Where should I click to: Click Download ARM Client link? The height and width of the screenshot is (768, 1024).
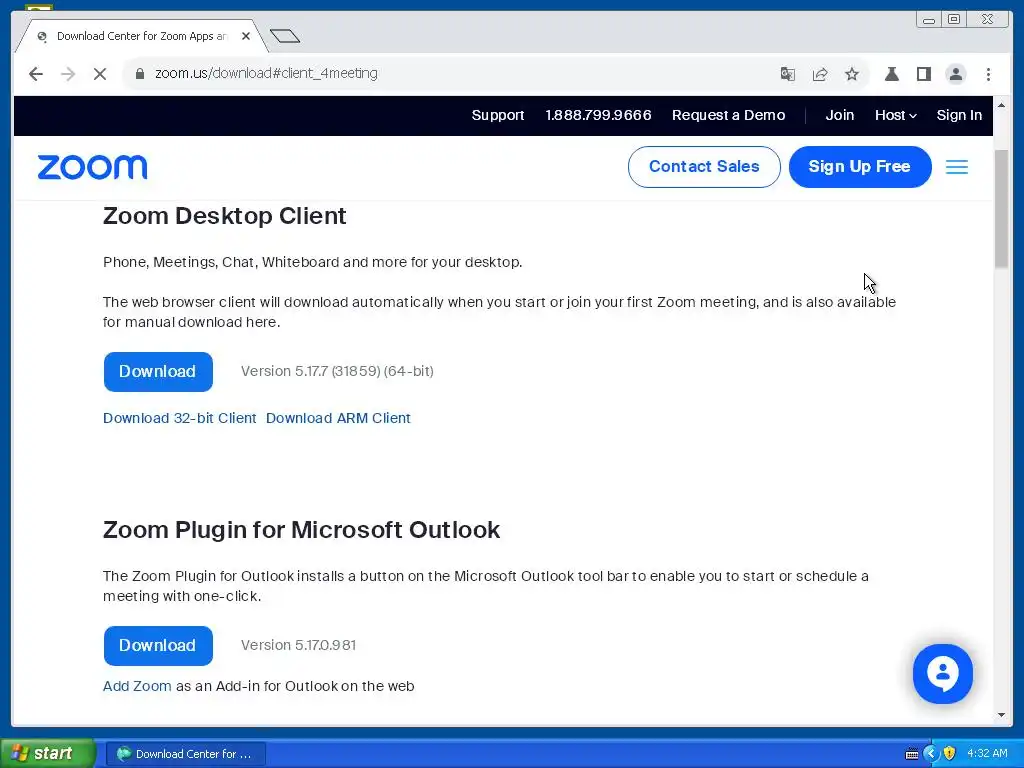tap(338, 418)
